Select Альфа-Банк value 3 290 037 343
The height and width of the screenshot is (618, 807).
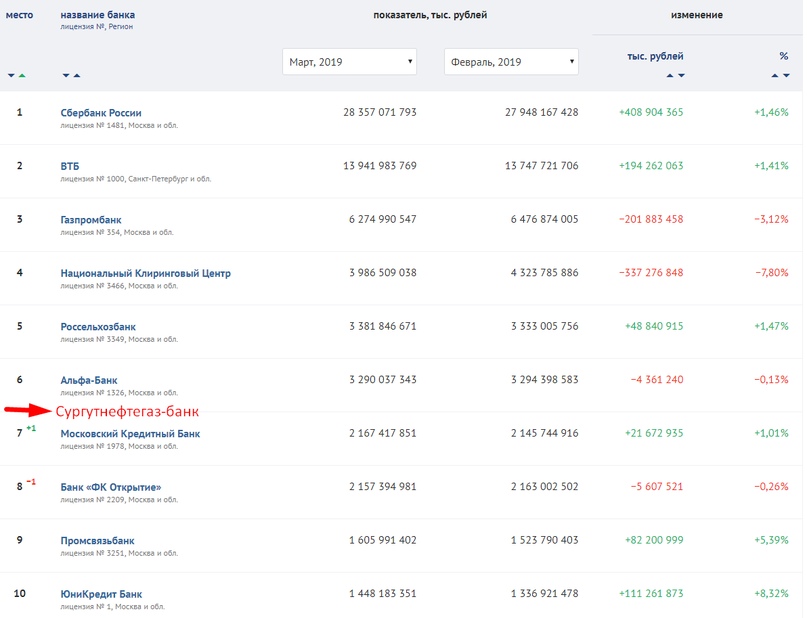383,380
